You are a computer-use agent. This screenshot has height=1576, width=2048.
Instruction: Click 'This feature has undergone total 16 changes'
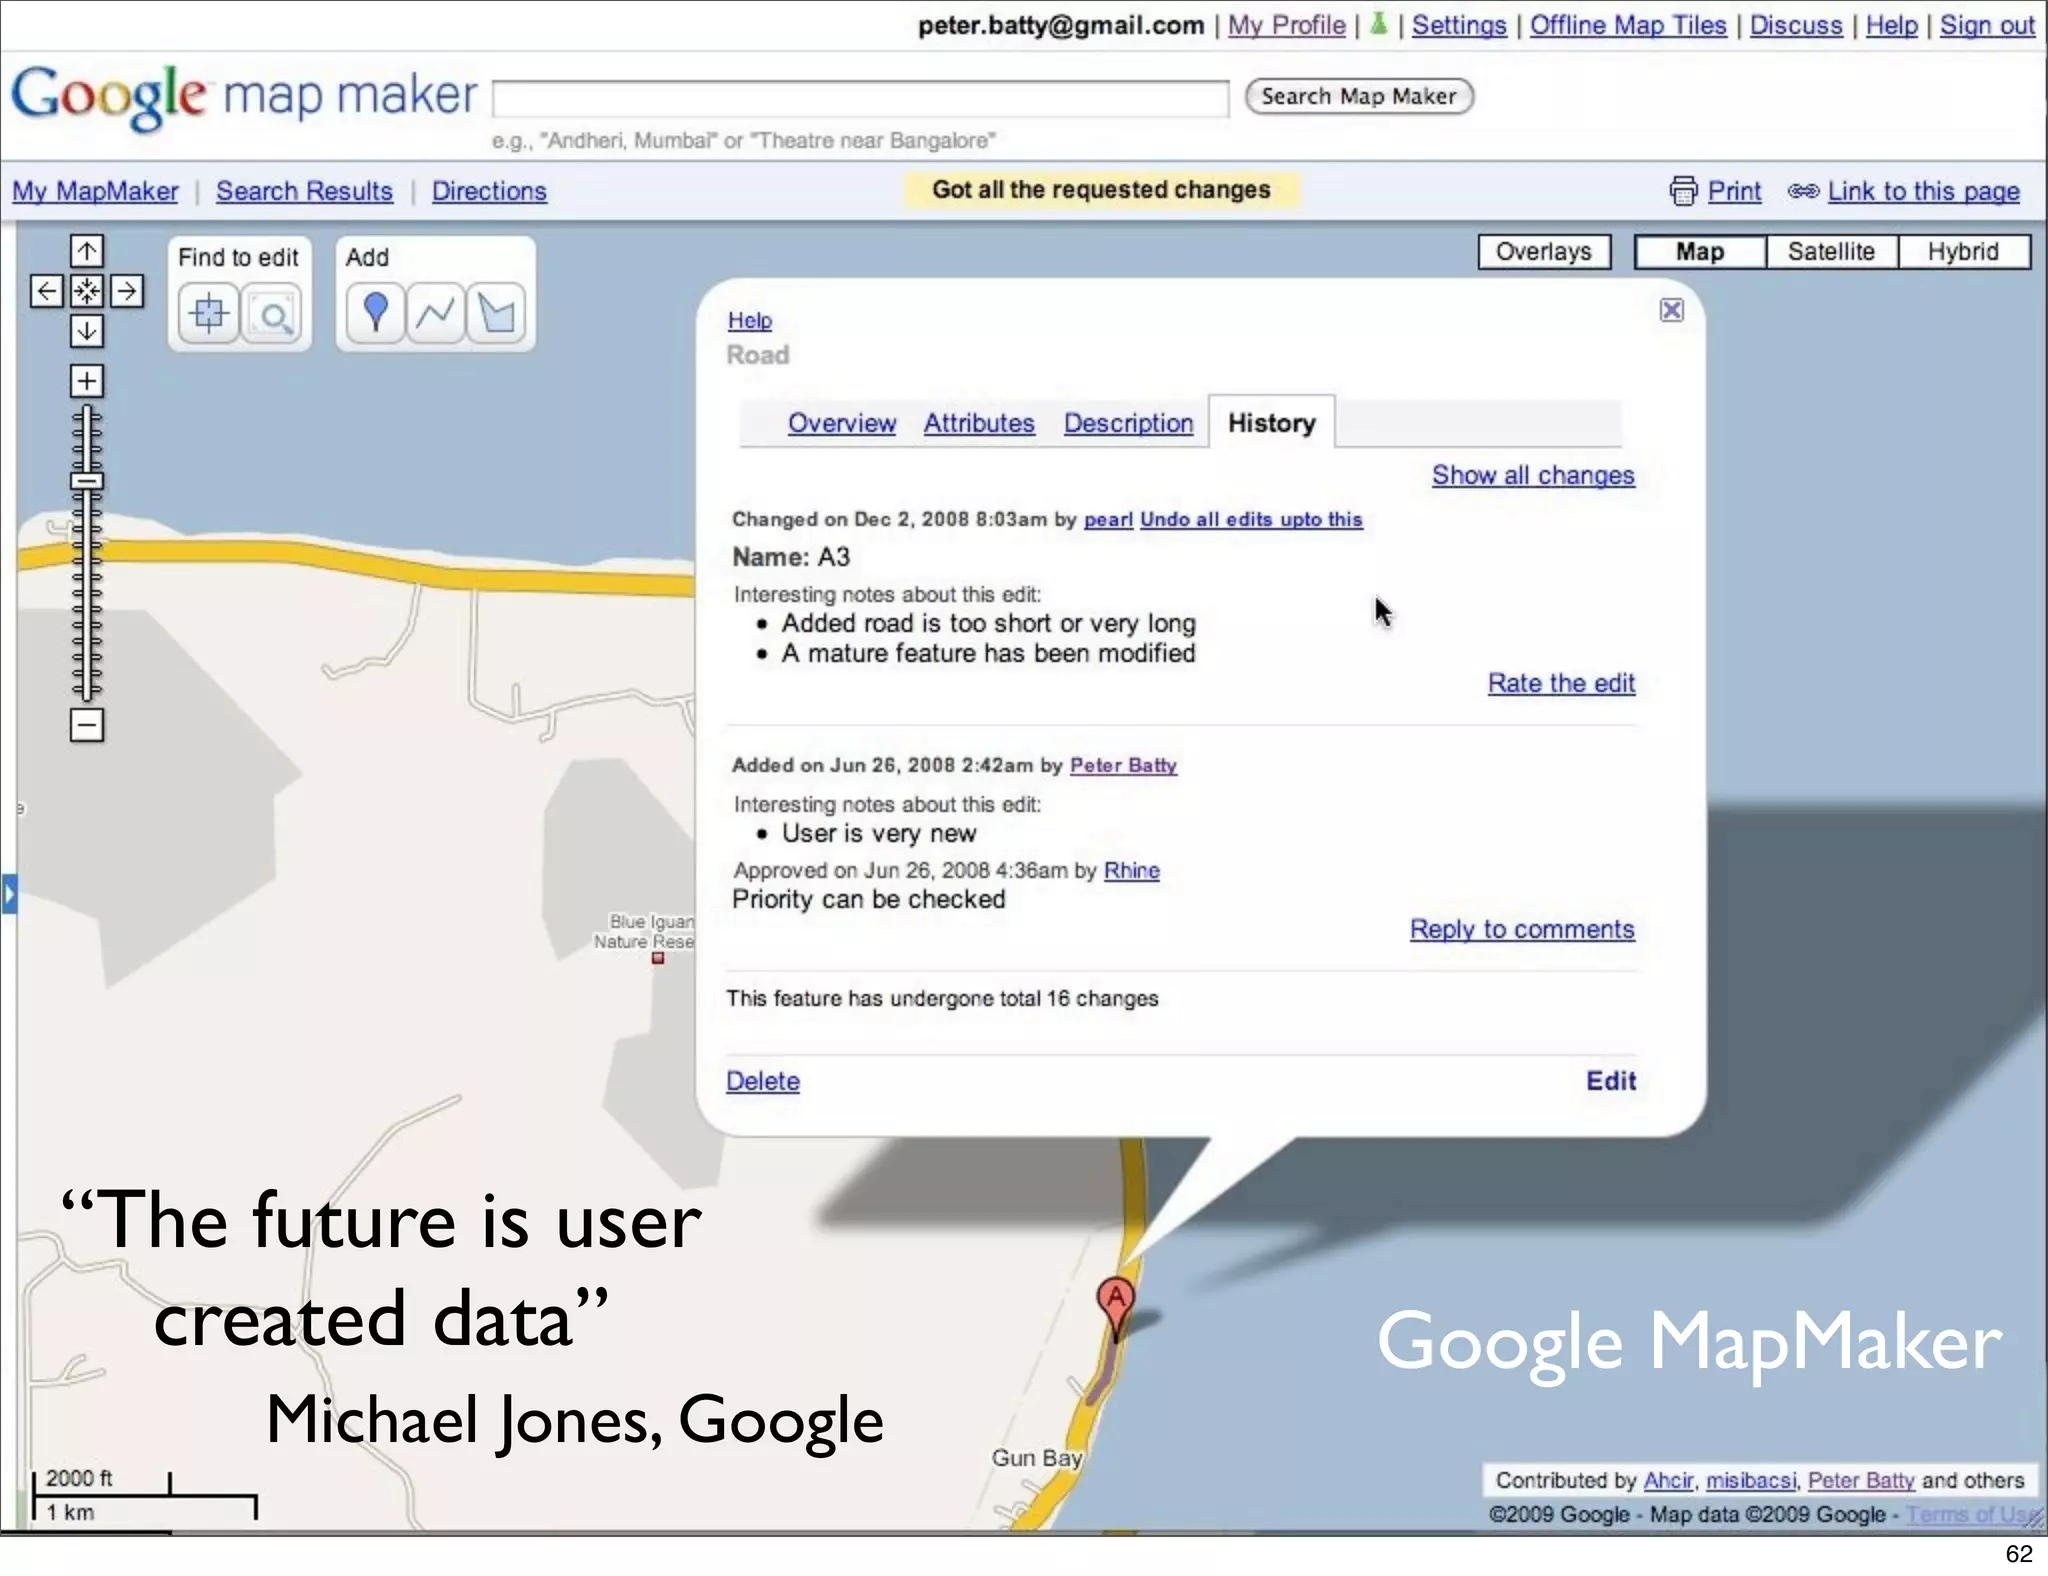tap(942, 998)
